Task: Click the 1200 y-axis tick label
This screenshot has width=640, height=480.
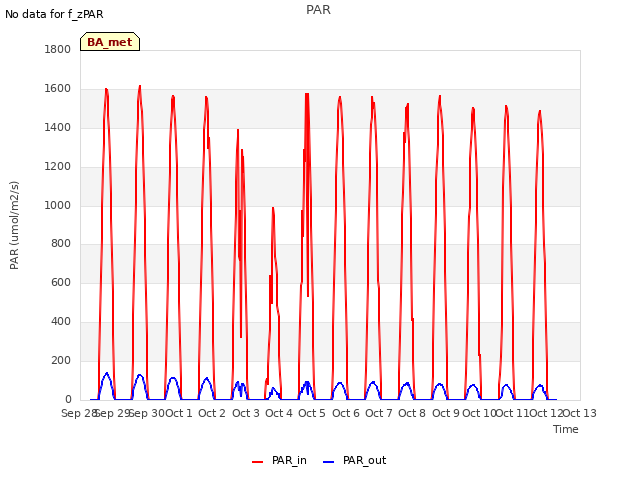Action: pyautogui.click(x=58, y=167)
